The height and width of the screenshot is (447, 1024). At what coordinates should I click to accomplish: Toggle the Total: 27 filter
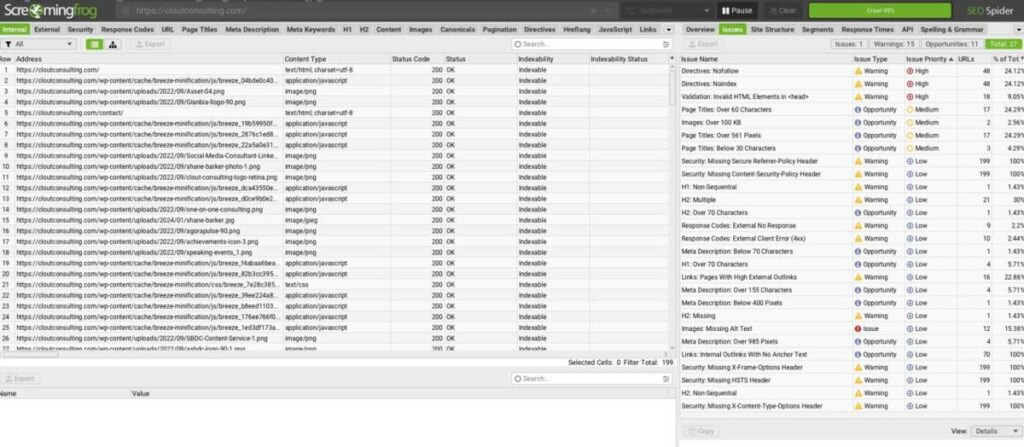point(1002,44)
